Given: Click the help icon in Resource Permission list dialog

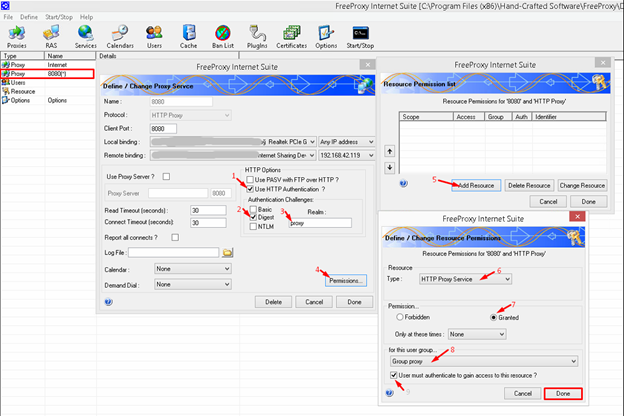Looking at the screenshot, I should point(403,183).
